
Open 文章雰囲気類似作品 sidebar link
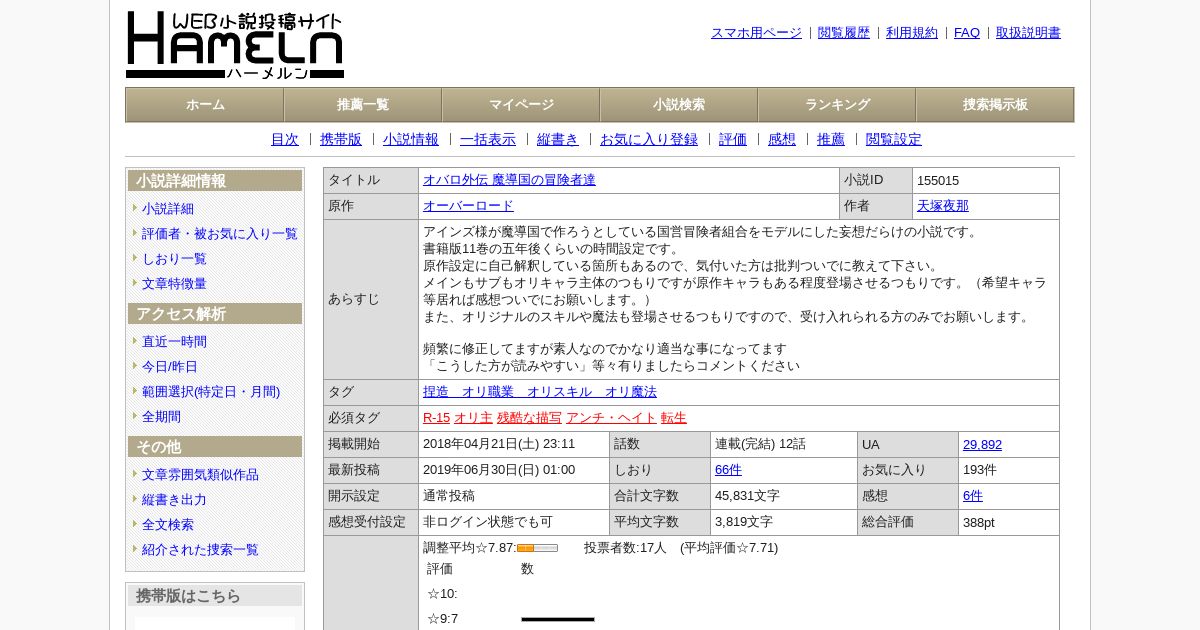[x=200, y=475]
